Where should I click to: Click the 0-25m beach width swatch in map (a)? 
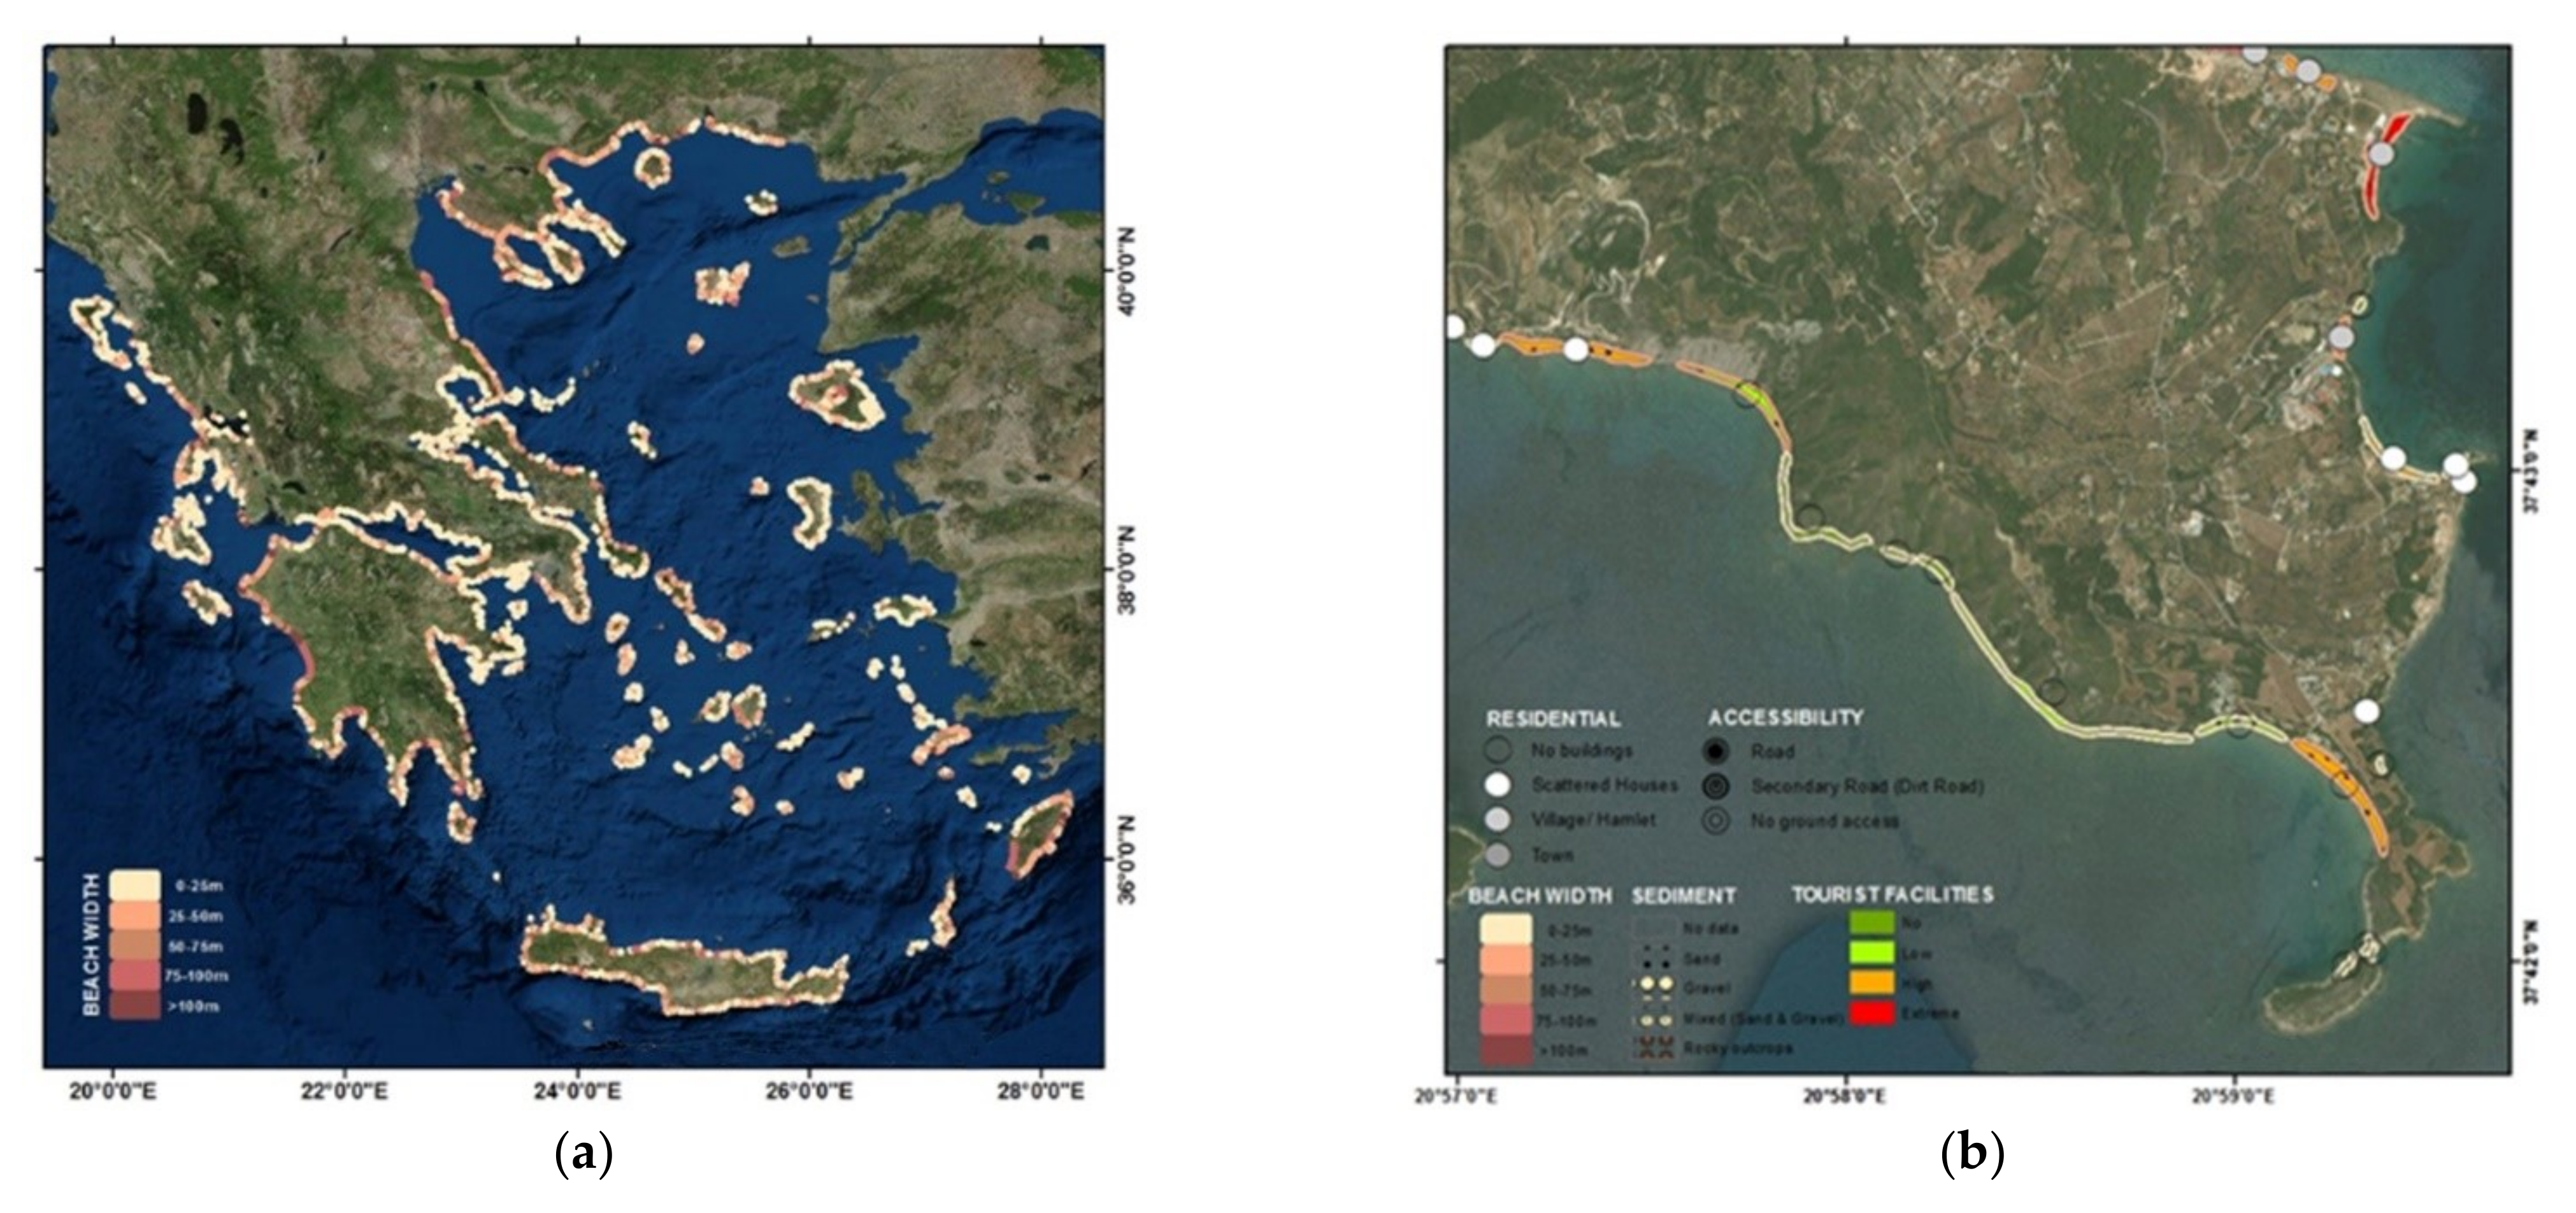point(135,885)
